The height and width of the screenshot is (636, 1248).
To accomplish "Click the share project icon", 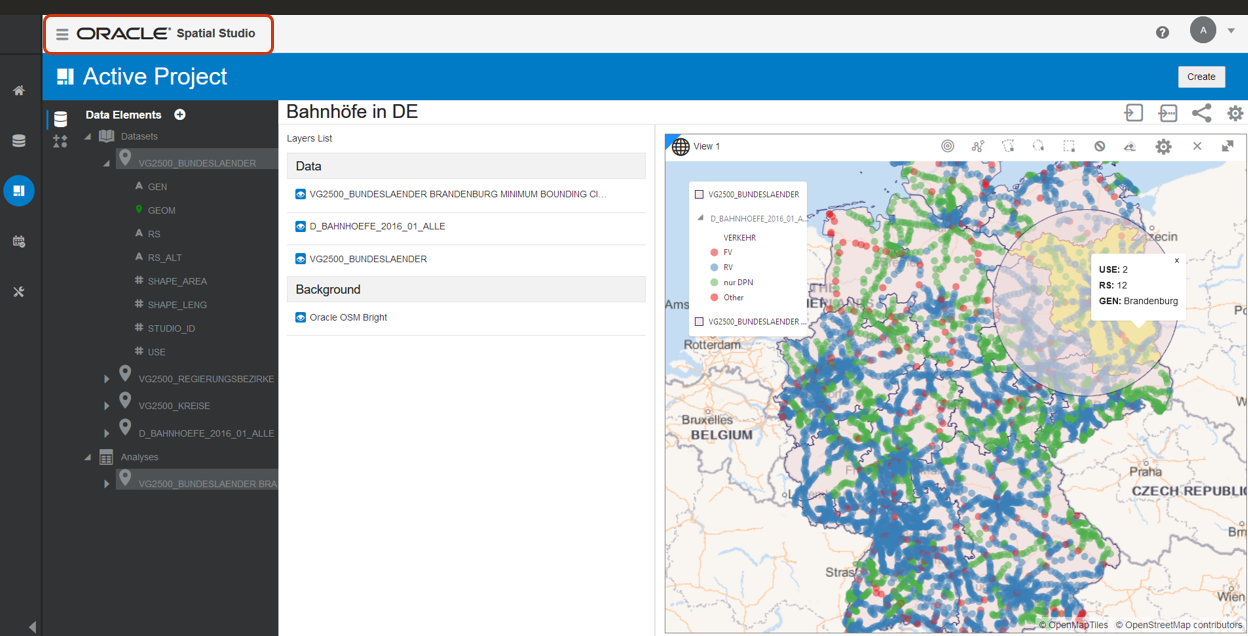I will (1201, 113).
